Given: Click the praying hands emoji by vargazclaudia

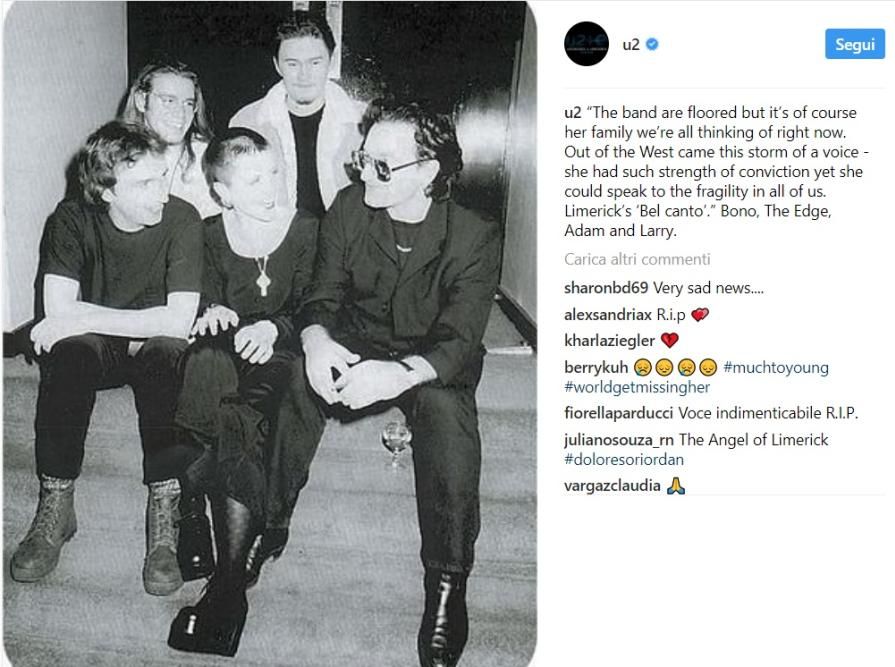Looking at the screenshot, I should (675, 486).
